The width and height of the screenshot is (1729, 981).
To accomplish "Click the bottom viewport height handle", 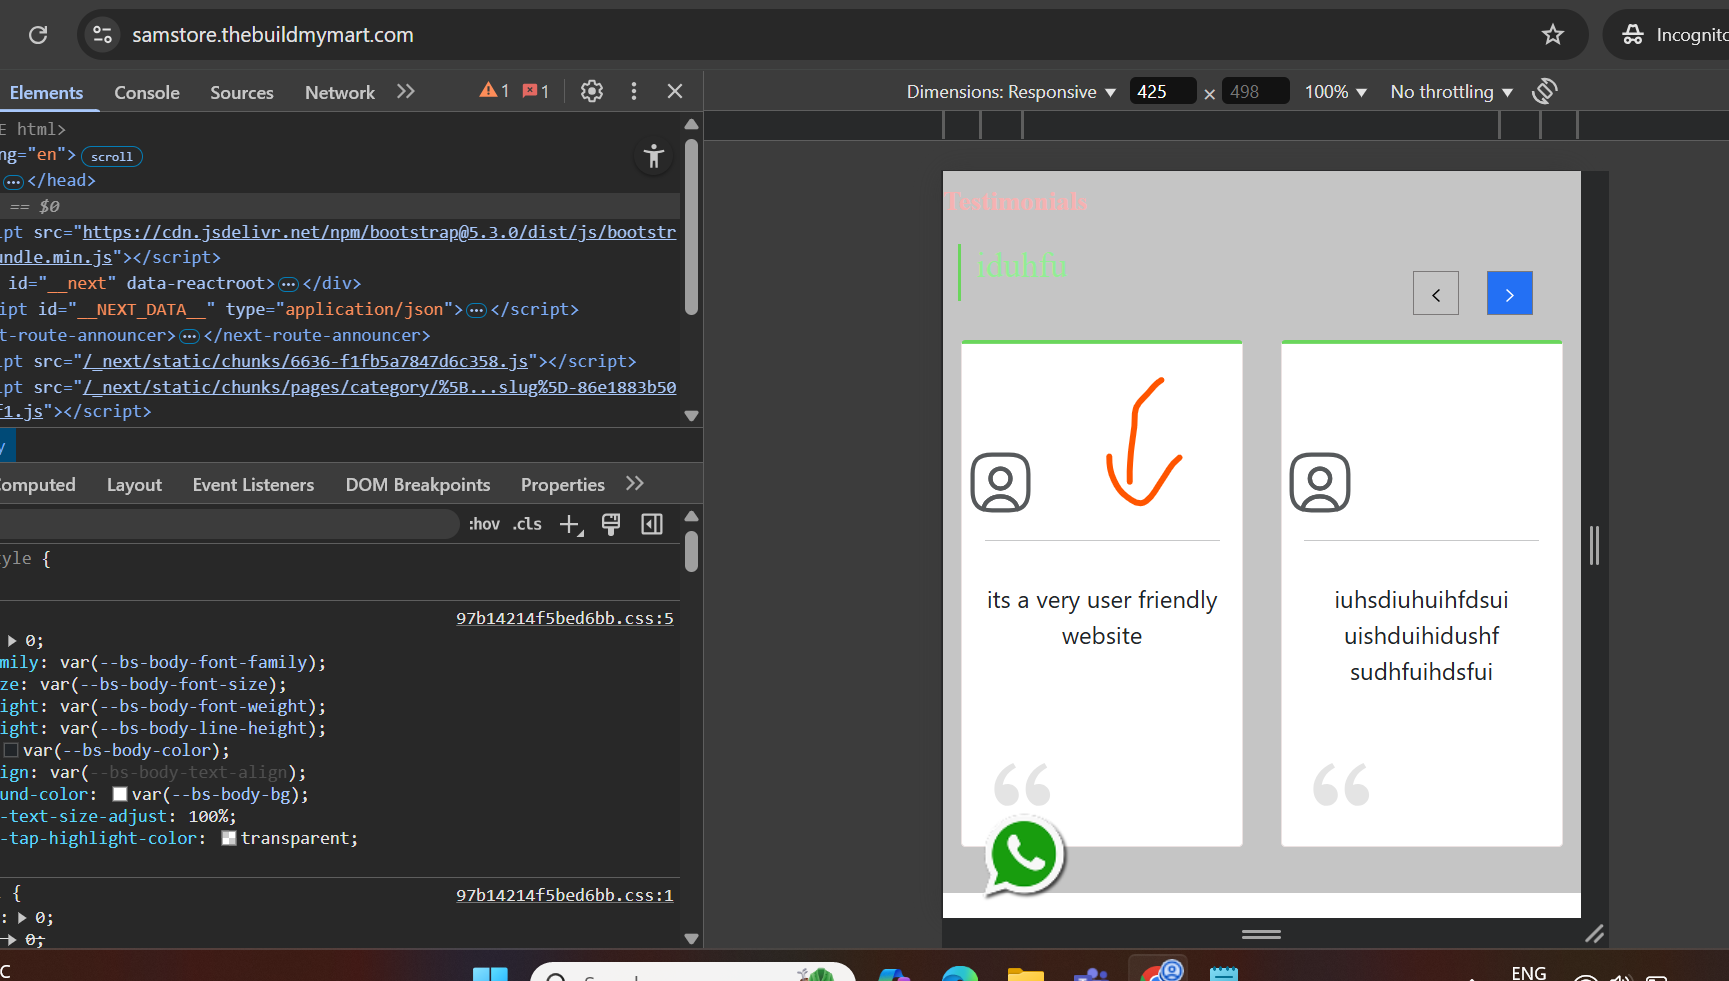I will click(x=1262, y=935).
